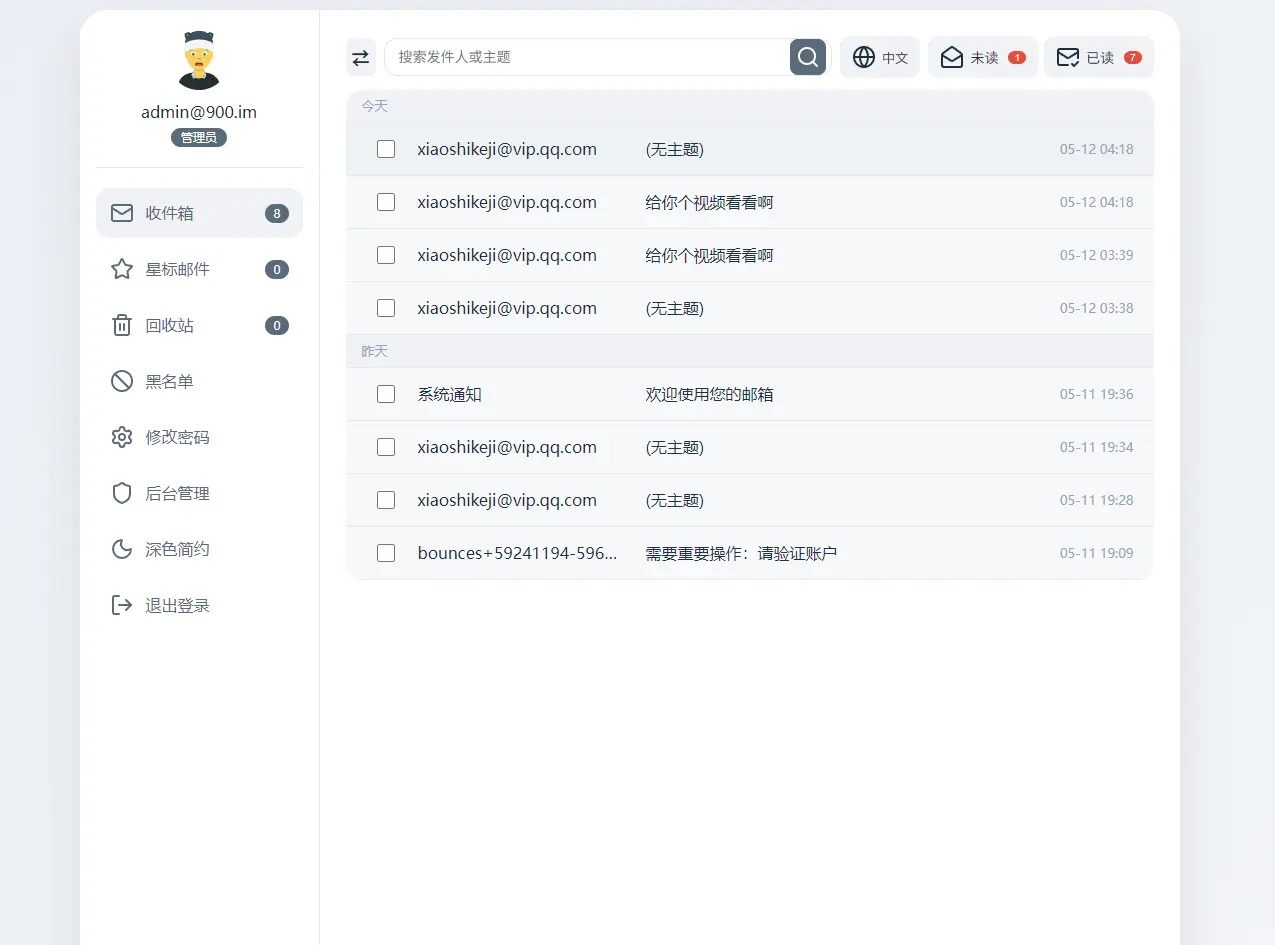Click the globe language icon
The image size is (1275, 945).
tap(864, 57)
